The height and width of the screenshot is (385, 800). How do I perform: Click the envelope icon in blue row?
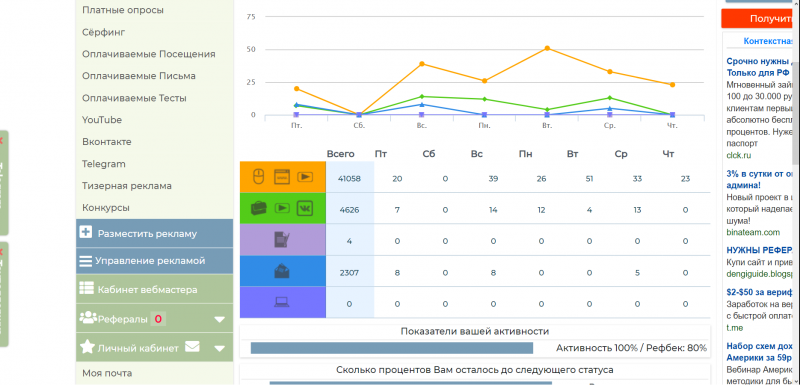[x=282, y=271]
